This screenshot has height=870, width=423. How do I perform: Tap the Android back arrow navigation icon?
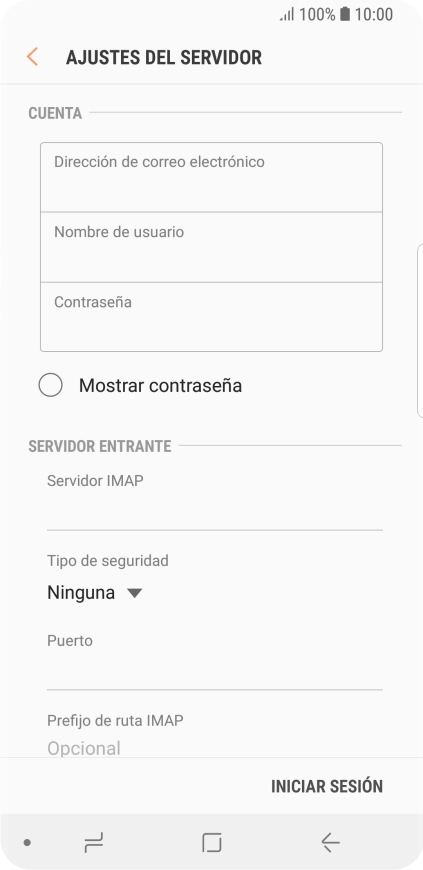tap(330, 843)
